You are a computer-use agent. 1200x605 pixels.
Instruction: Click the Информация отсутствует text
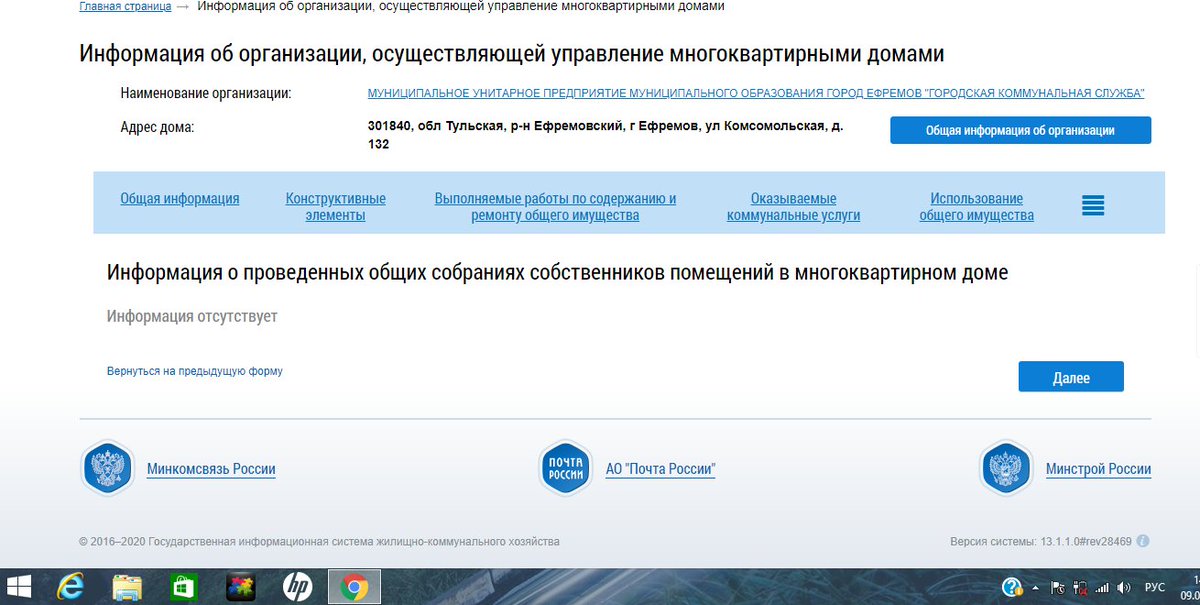pyautogui.click(x=192, y=316)
